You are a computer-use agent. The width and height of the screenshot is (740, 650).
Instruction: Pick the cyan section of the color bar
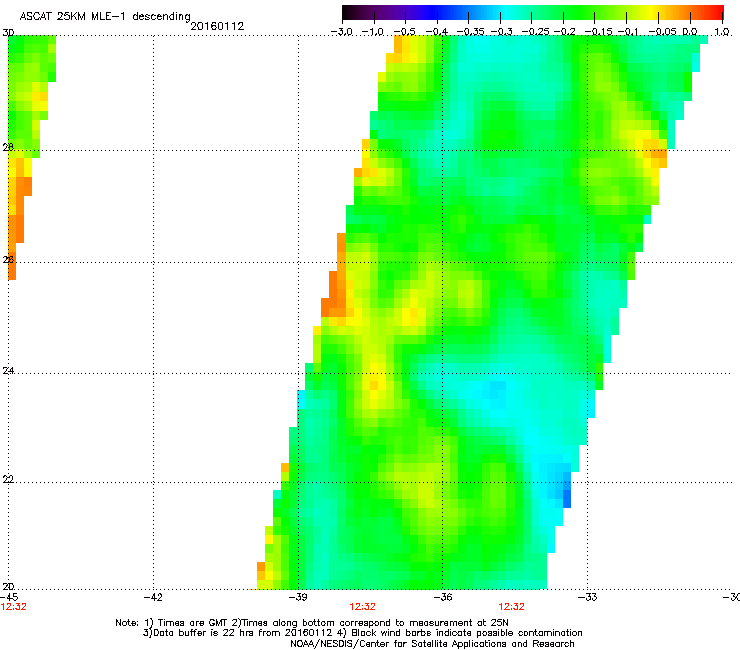[x=506, y=13]
